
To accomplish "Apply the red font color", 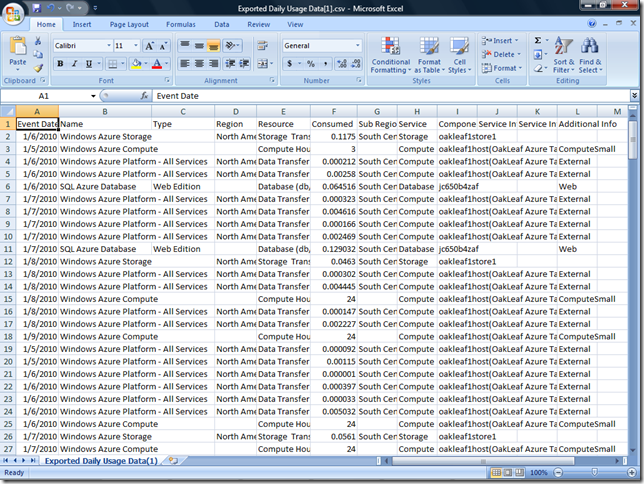I will [x=157, y=64].
